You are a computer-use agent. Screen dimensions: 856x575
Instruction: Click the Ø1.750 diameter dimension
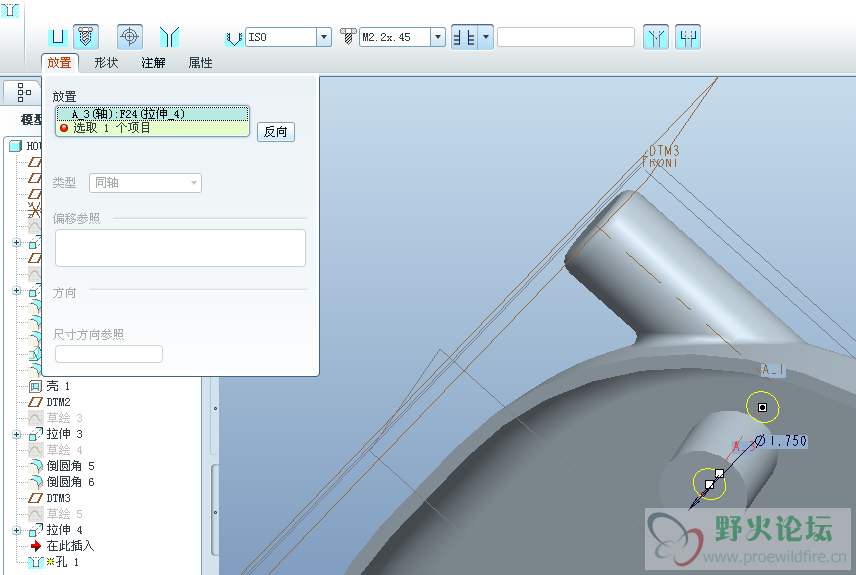pos(781,441)
